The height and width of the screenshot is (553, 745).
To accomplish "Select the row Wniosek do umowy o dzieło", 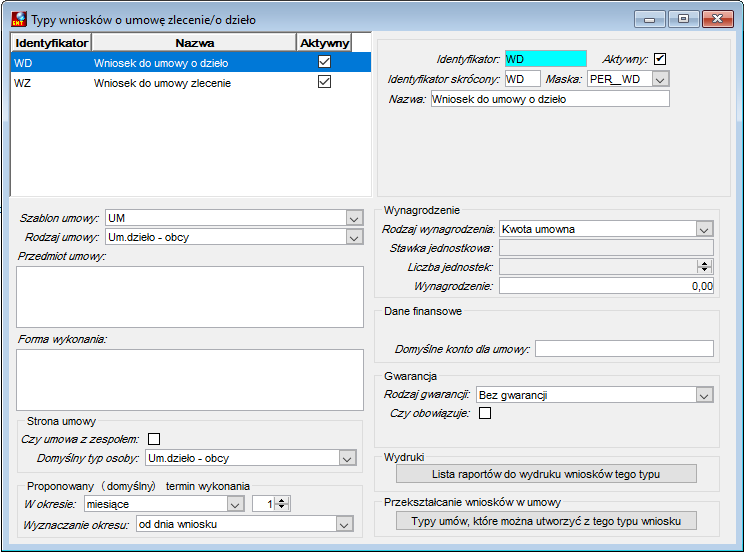I will click(x=191, y=63).
